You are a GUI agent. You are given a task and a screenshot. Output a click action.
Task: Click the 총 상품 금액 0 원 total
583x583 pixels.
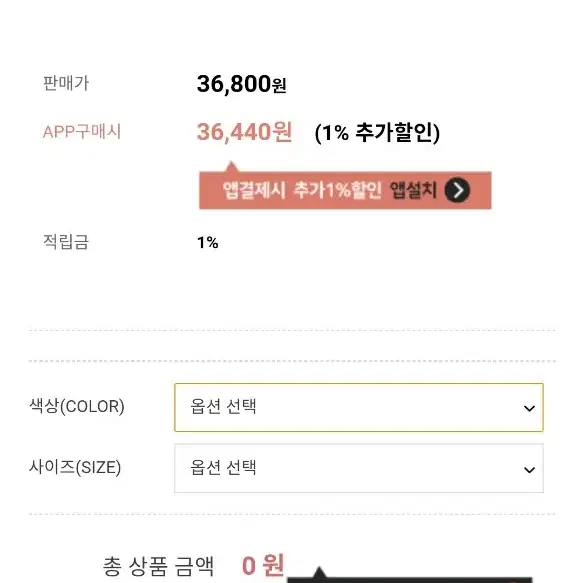tap(193, 566)
